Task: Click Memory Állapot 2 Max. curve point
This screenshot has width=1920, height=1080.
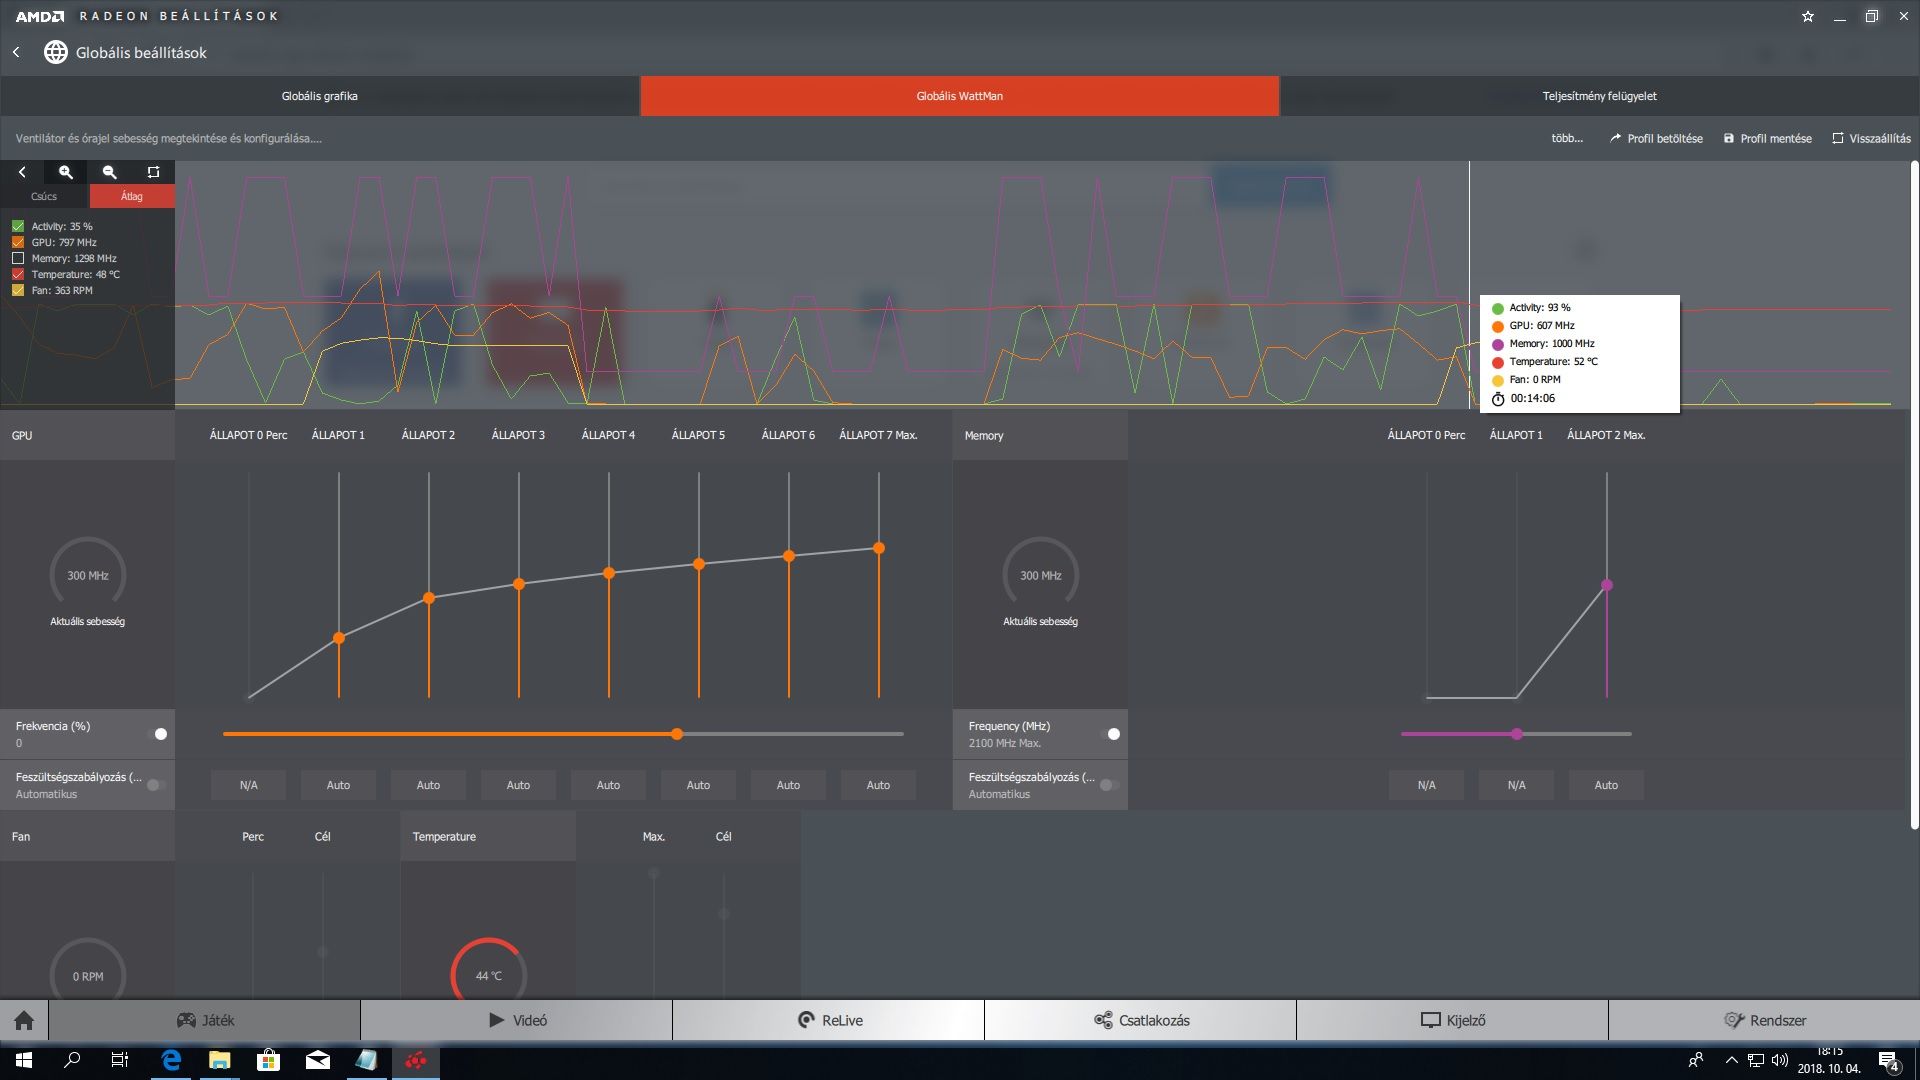Action: click(1607, 585)
